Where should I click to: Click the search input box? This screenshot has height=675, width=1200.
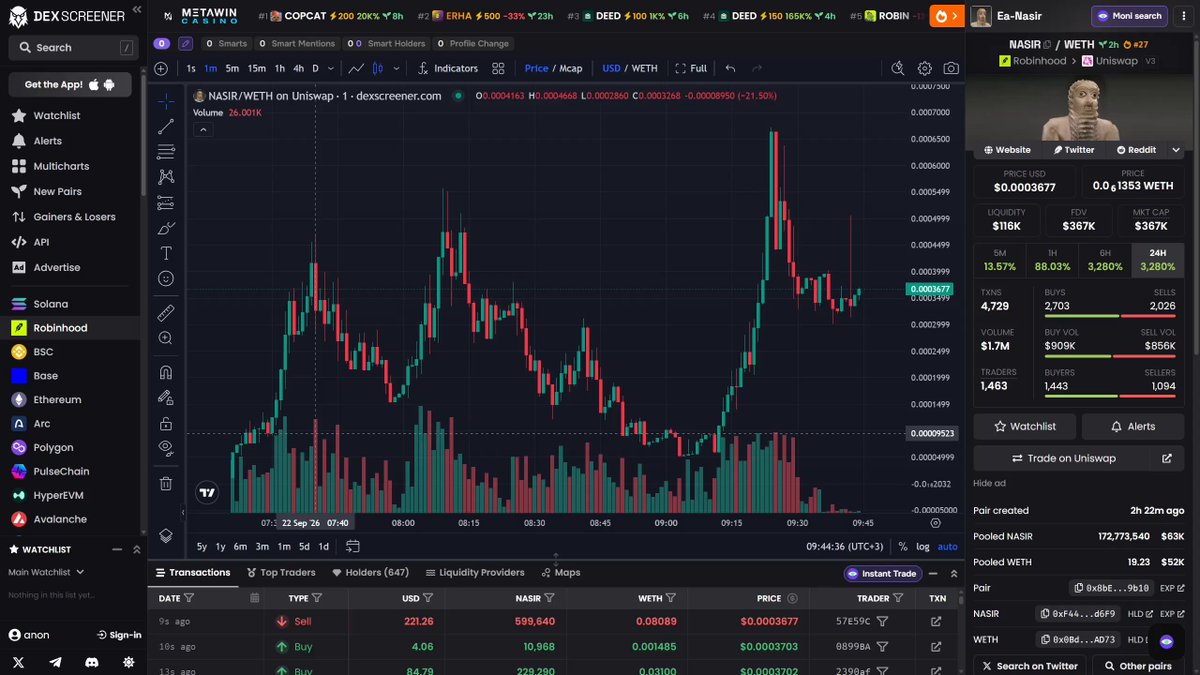[72, 47]
